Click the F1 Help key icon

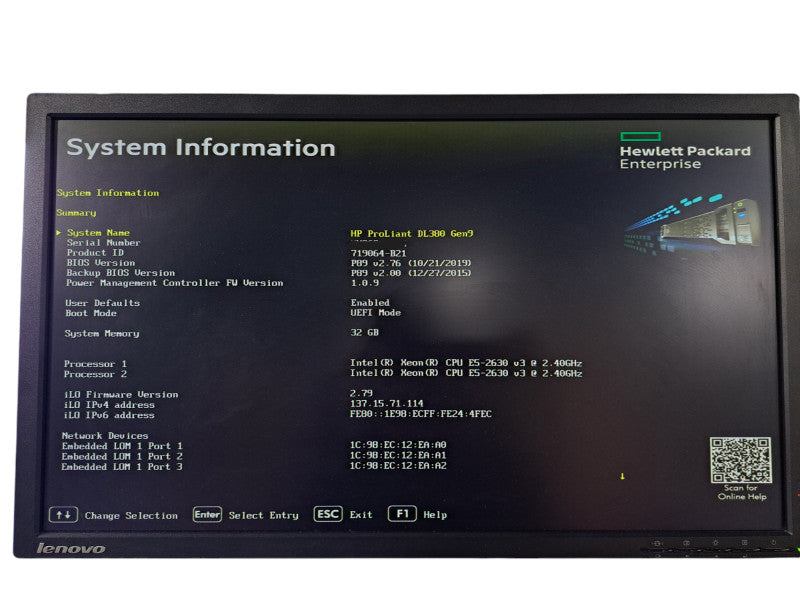[402, 513]
